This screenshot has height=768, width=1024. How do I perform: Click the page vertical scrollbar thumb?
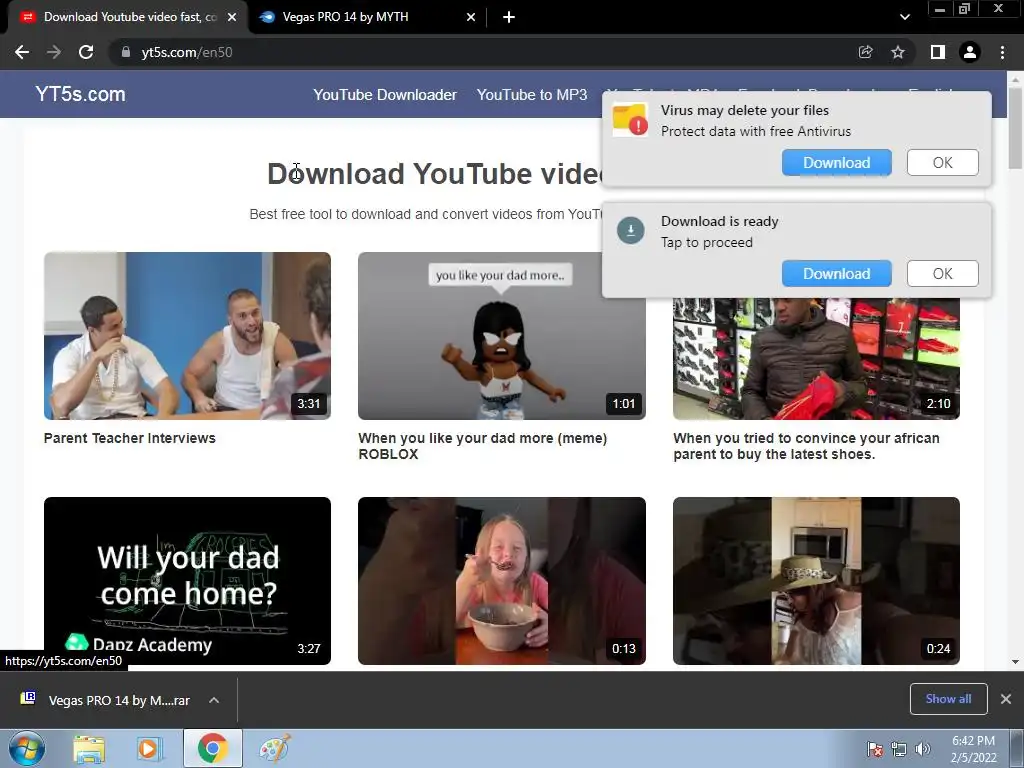click(1015, 127)
